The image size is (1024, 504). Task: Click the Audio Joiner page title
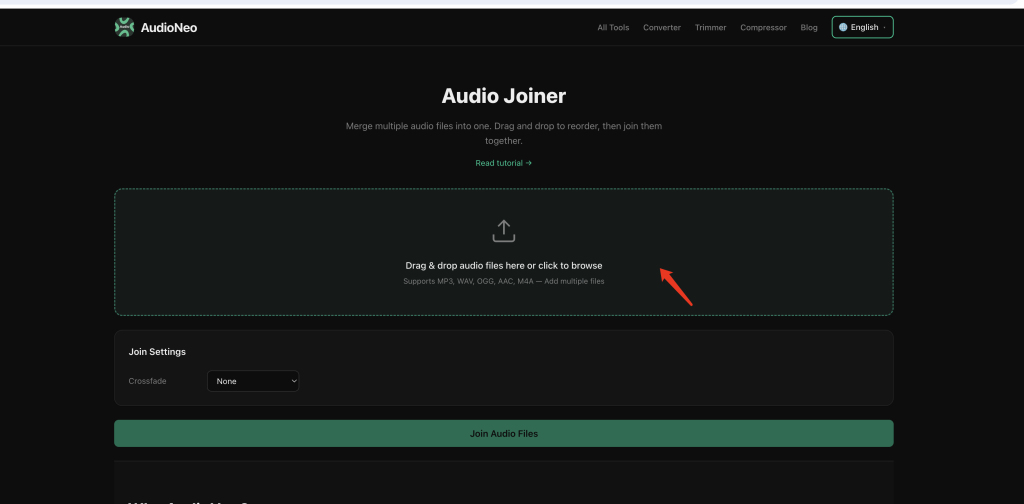[504, 96]
